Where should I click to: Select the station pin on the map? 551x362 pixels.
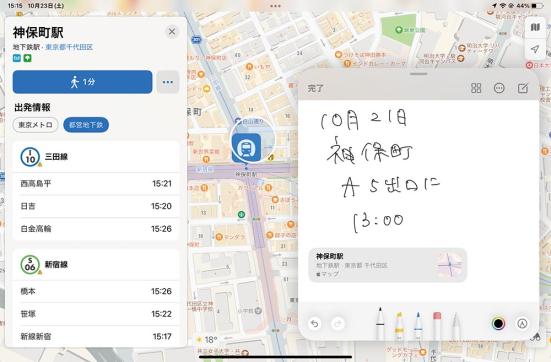coord(246,148)
